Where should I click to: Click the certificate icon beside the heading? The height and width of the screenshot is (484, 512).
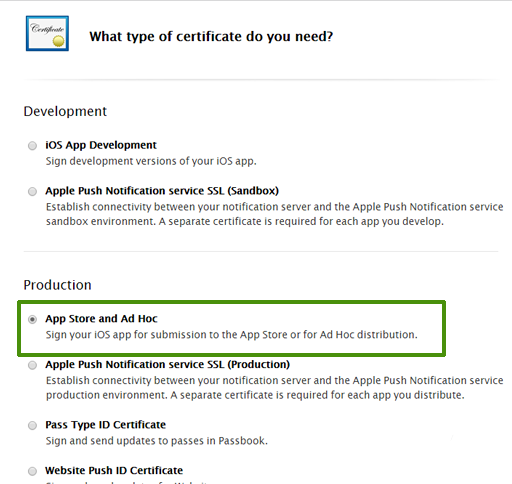tap(47, 33)
